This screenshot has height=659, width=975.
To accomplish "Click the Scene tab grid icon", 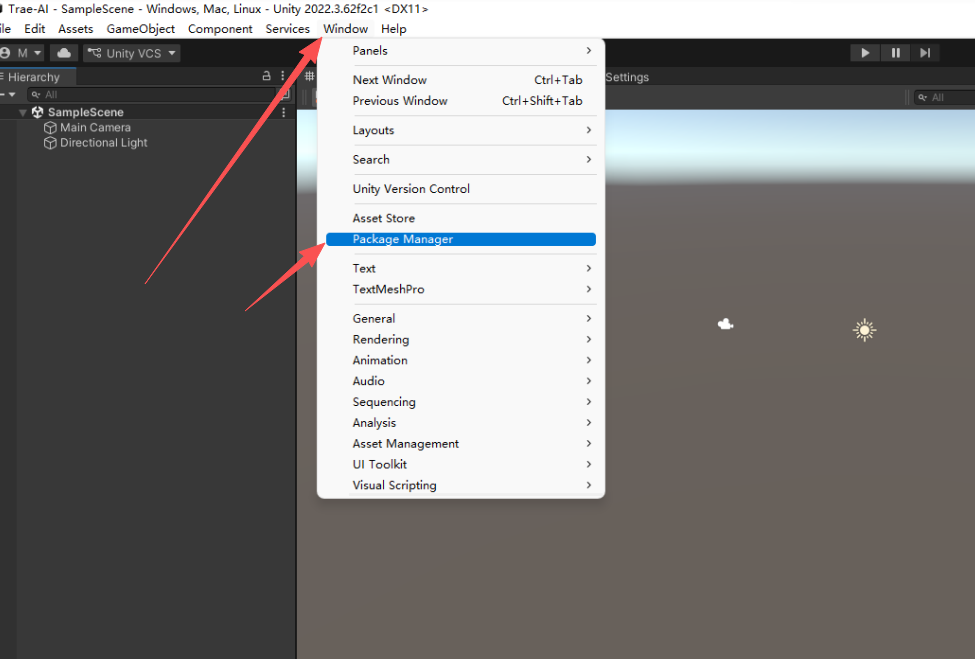I will click(309, 76).
